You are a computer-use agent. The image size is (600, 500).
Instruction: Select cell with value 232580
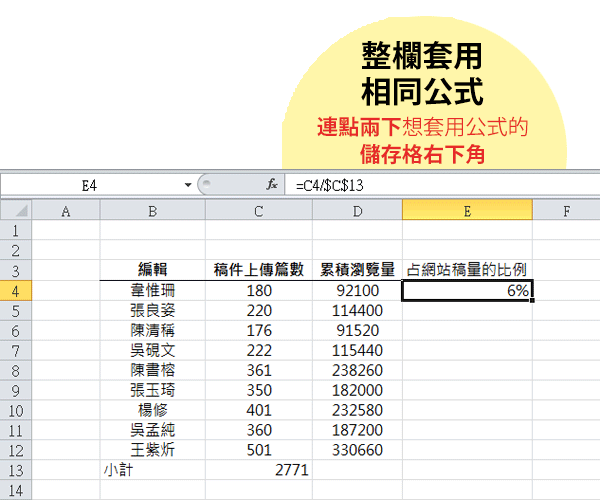[x=357, y=410]
